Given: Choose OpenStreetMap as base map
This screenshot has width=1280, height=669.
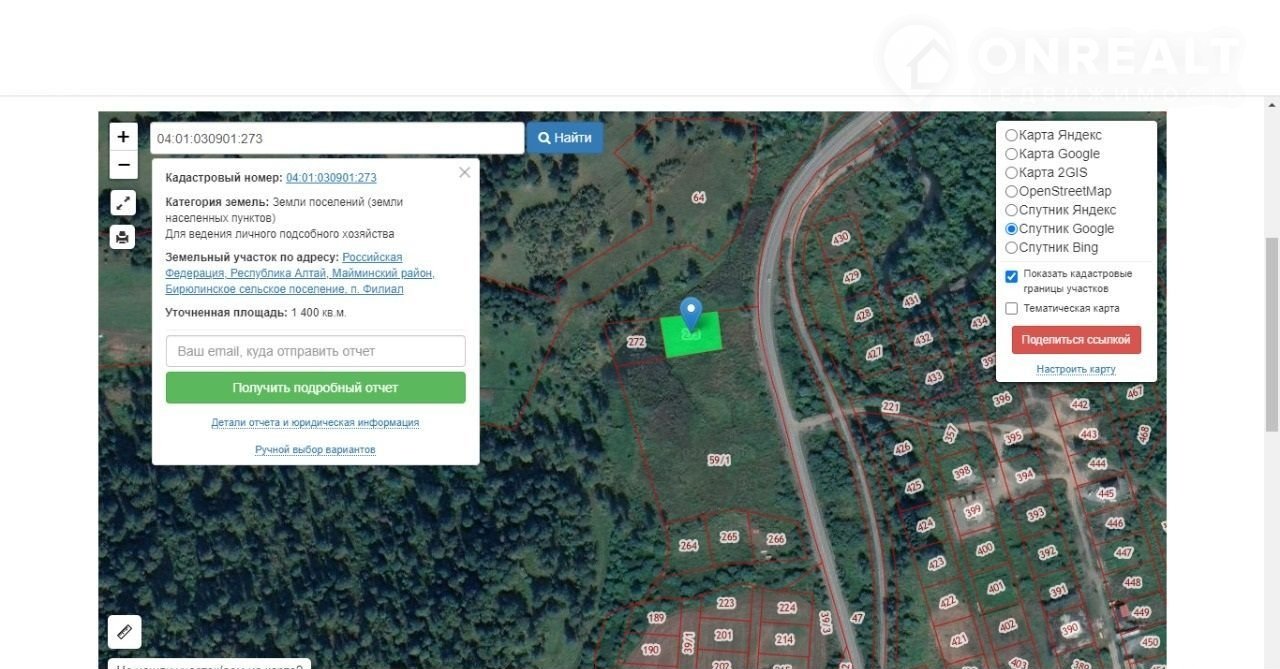Looking at the screenshot, I should 1011,191.
